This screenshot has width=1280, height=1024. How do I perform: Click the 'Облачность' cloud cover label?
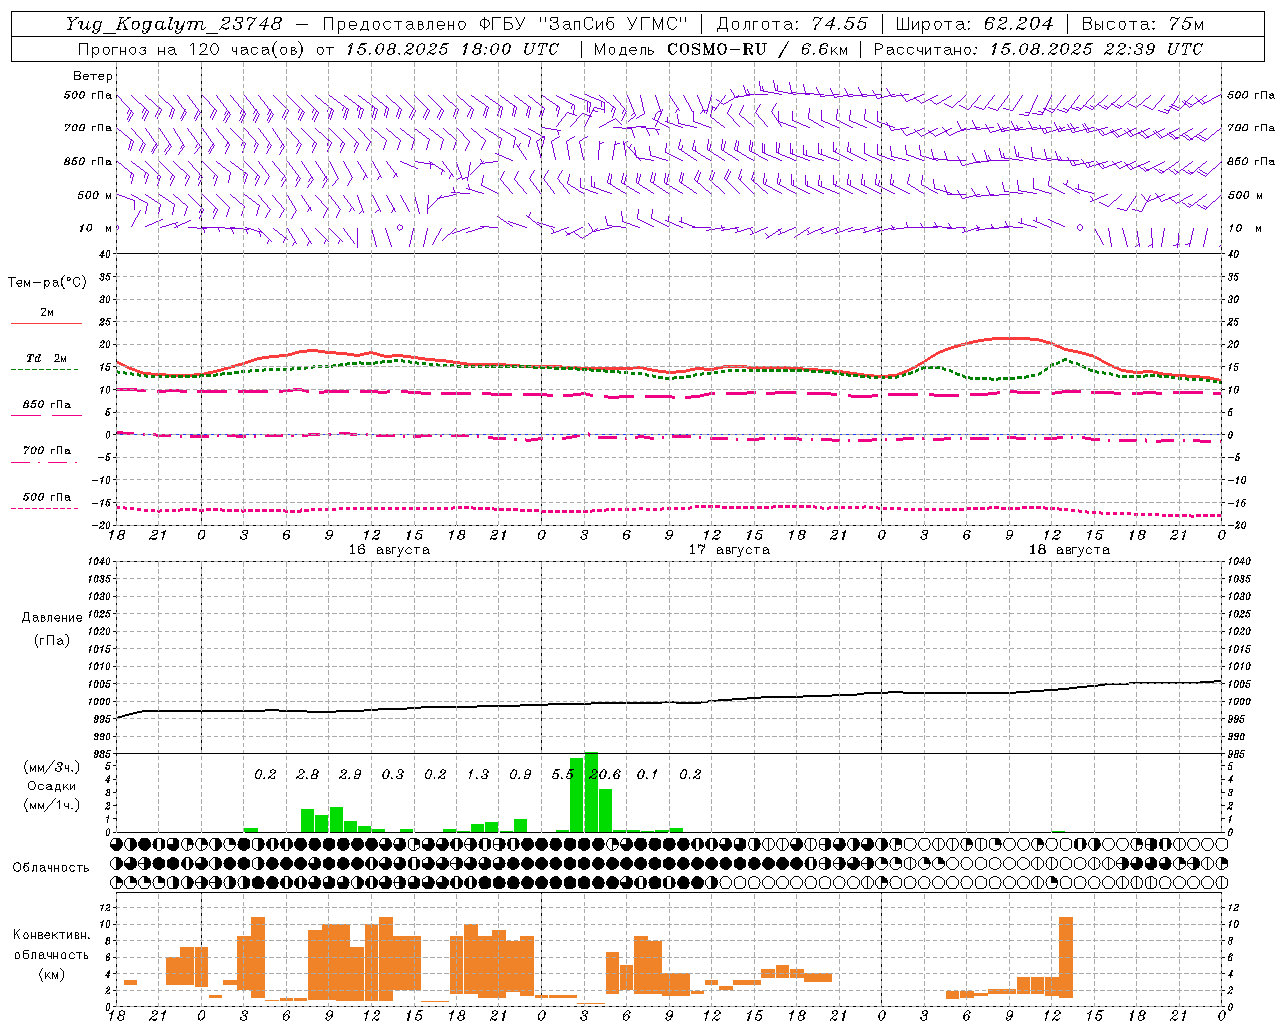pos(51,868)
